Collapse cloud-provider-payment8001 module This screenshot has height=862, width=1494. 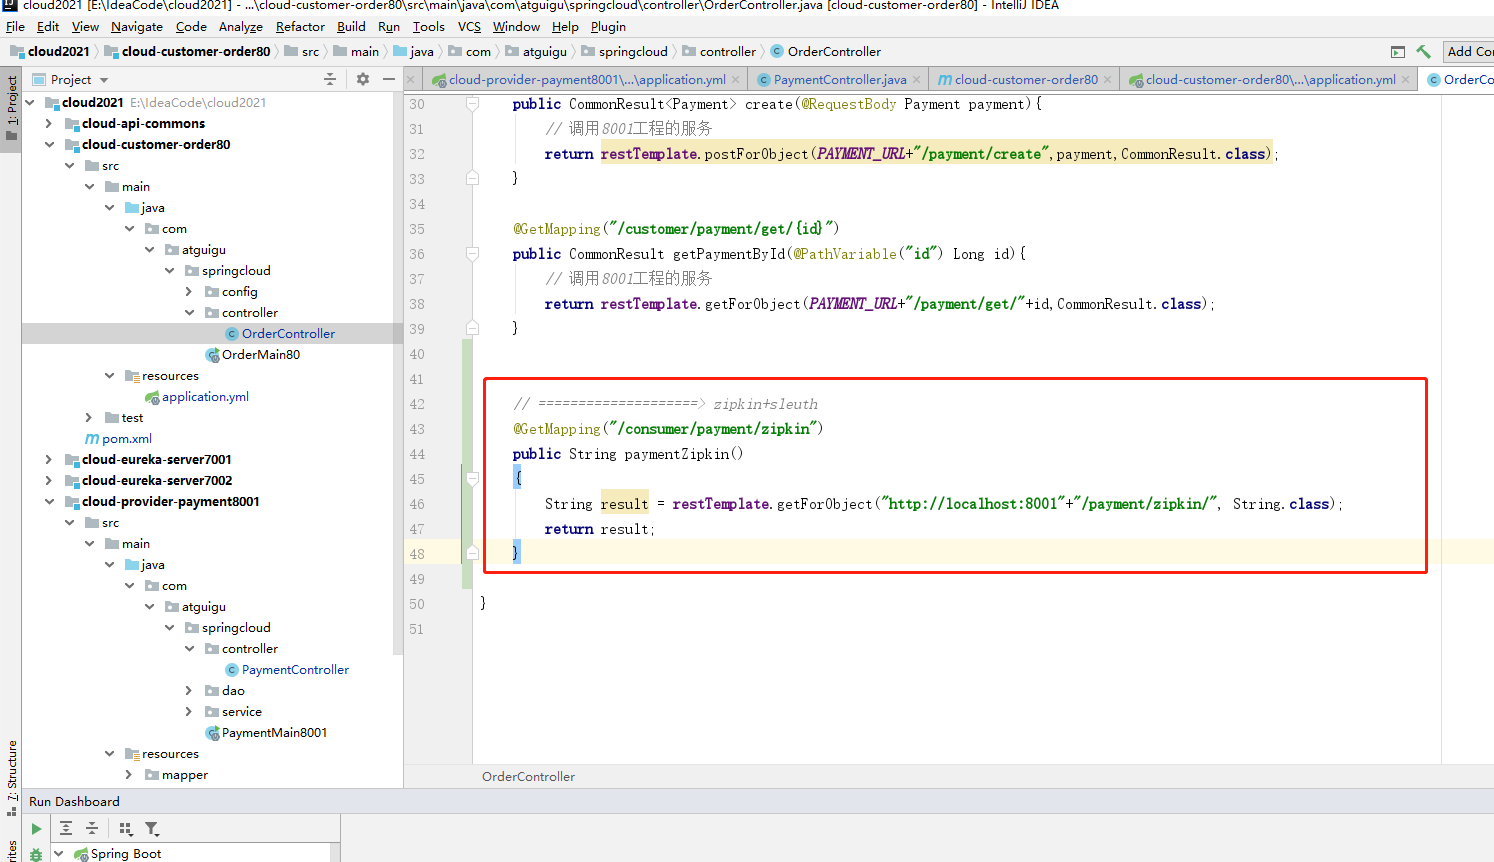pyautogui.click(x=49, y=501)
